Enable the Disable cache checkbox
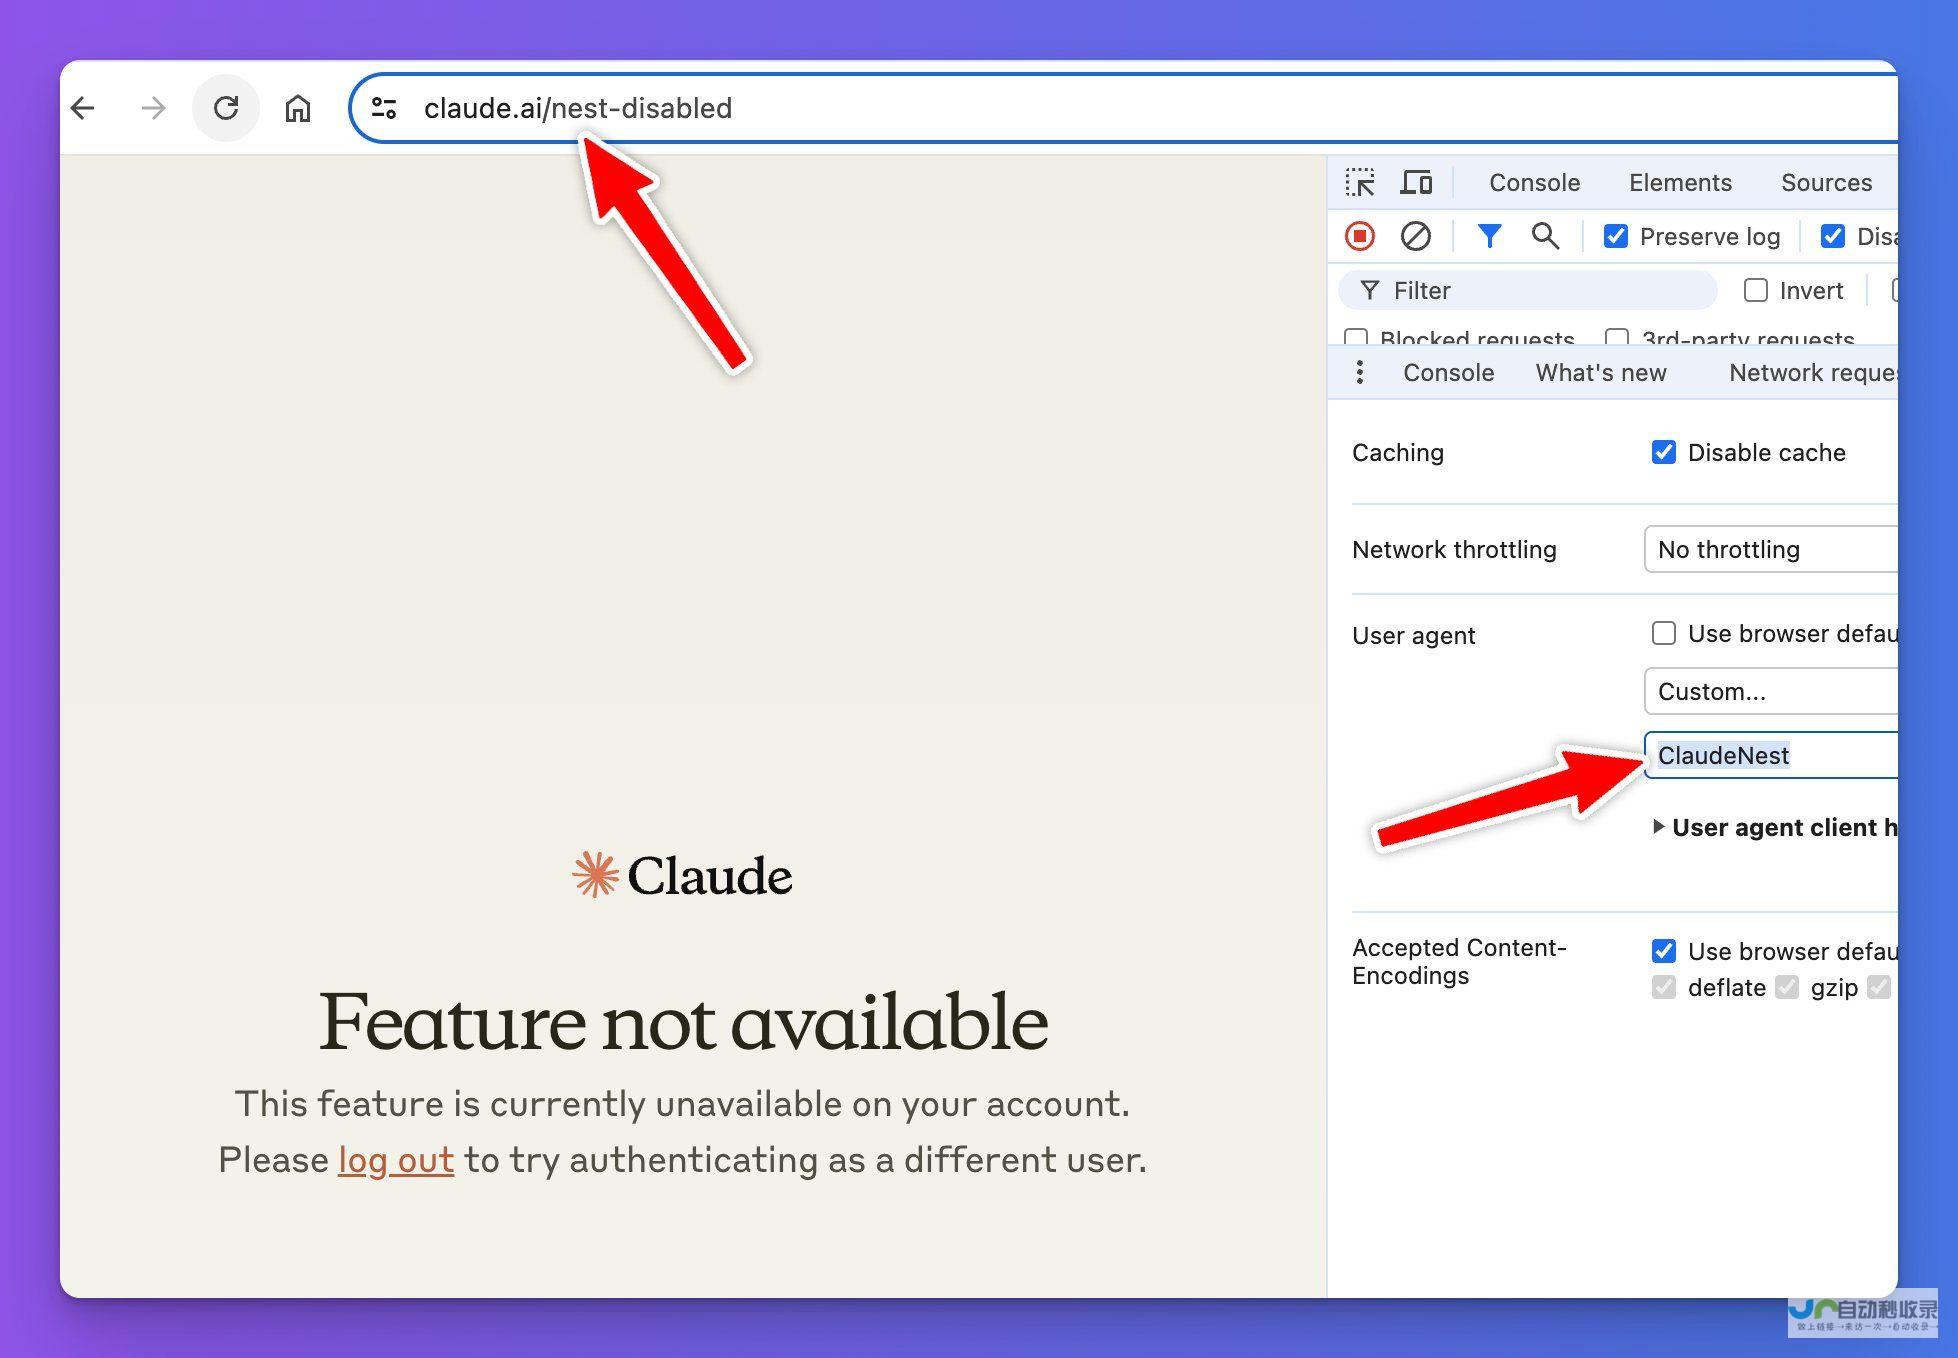 point(1660,451)
